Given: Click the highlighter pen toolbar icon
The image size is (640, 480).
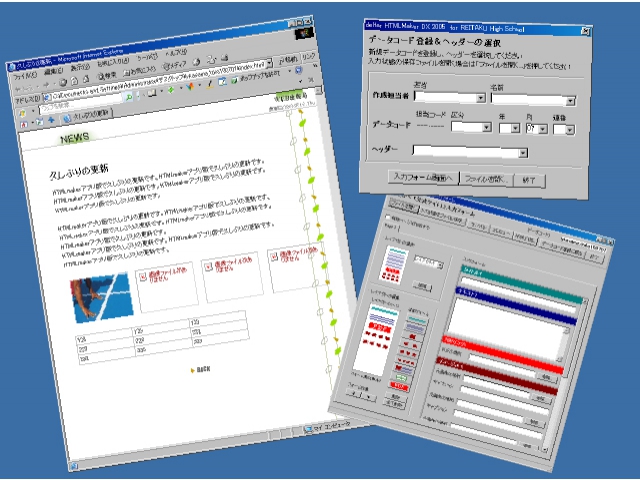Looking at the screenshot, I should (x=210, y=85).
